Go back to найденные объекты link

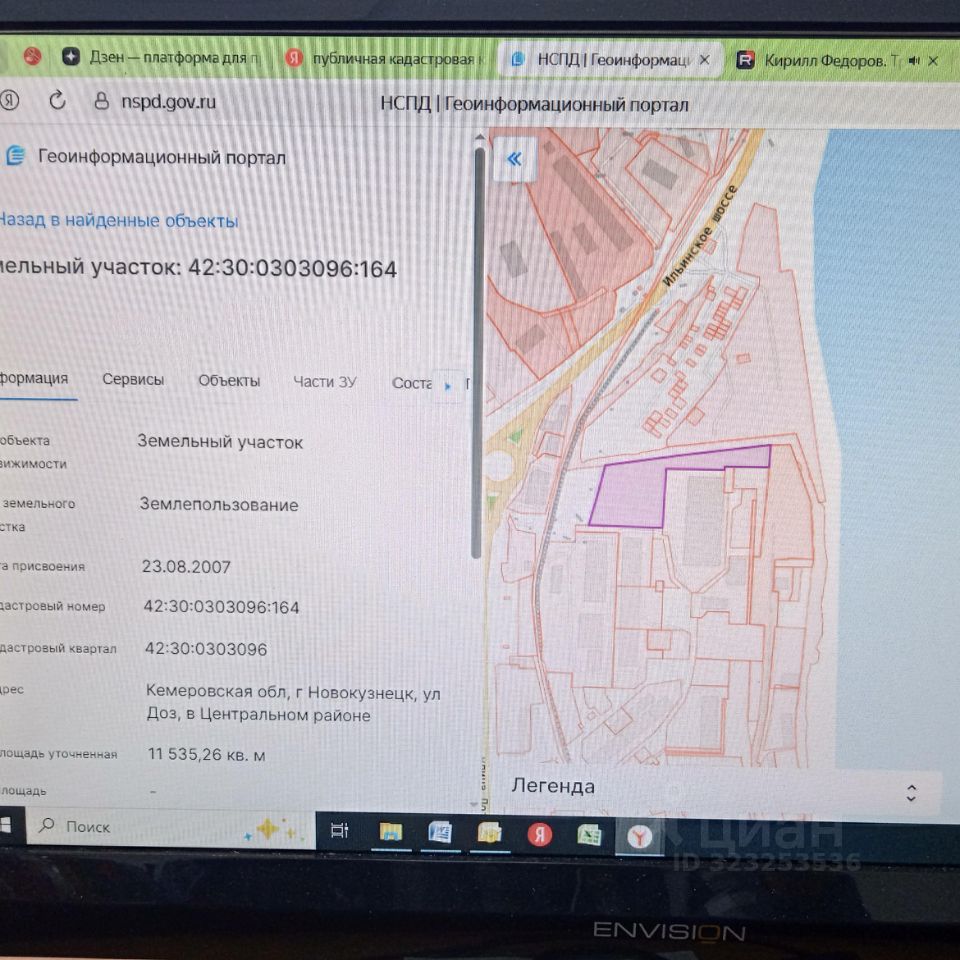coord(119,220)
